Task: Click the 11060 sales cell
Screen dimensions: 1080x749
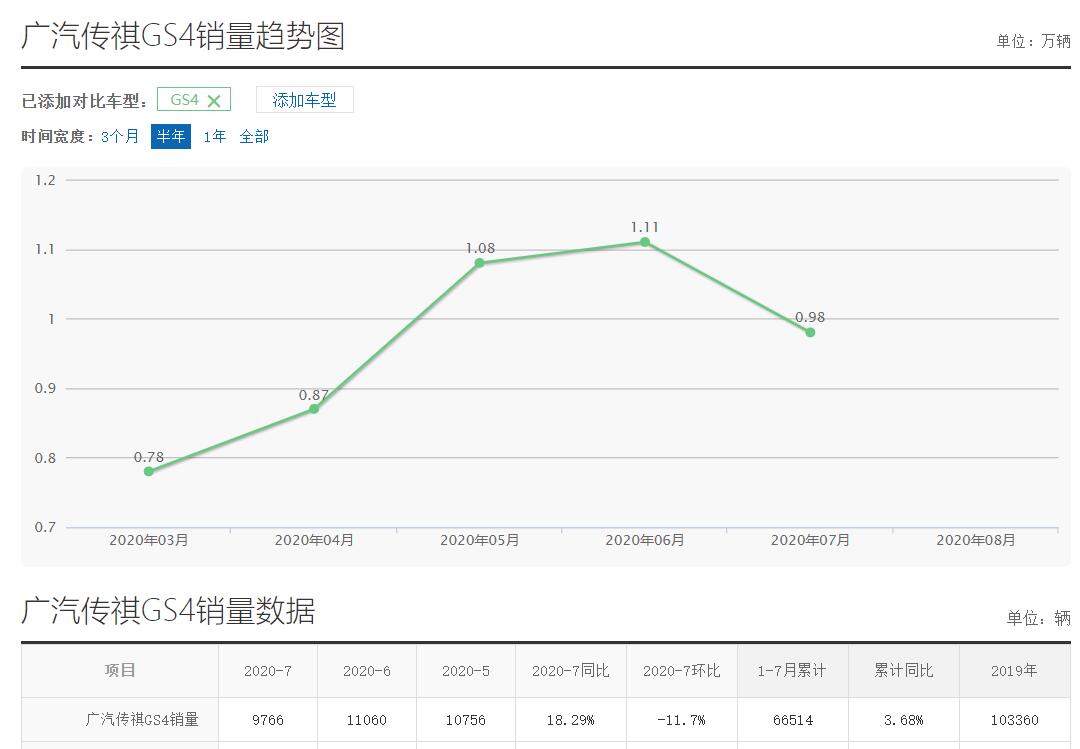Action: pyautogui.click(x=367, y=719)
